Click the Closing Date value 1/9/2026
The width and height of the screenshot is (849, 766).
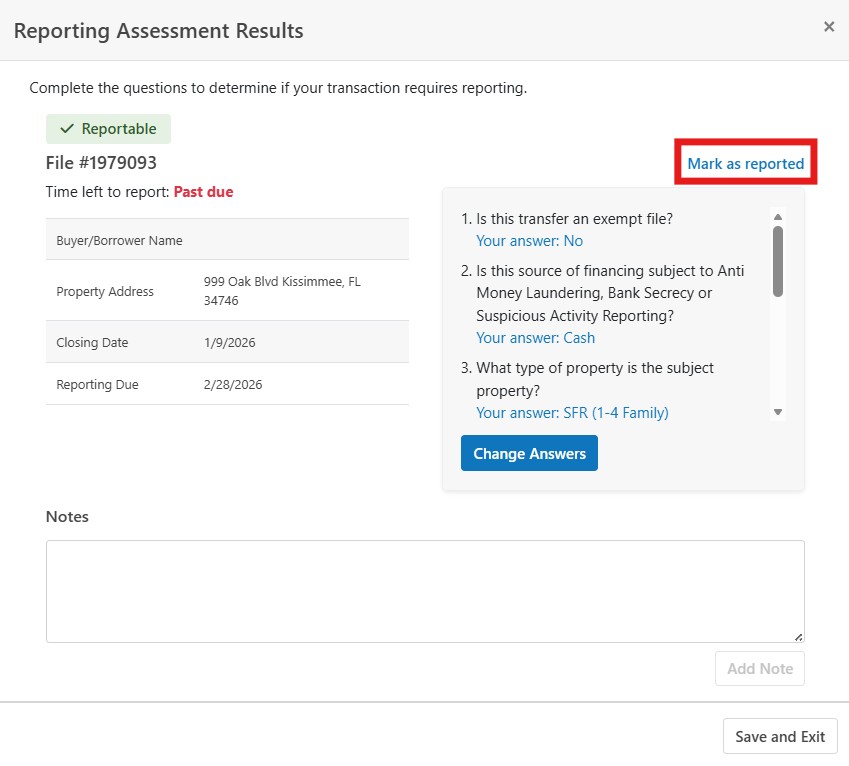point(229,342)
